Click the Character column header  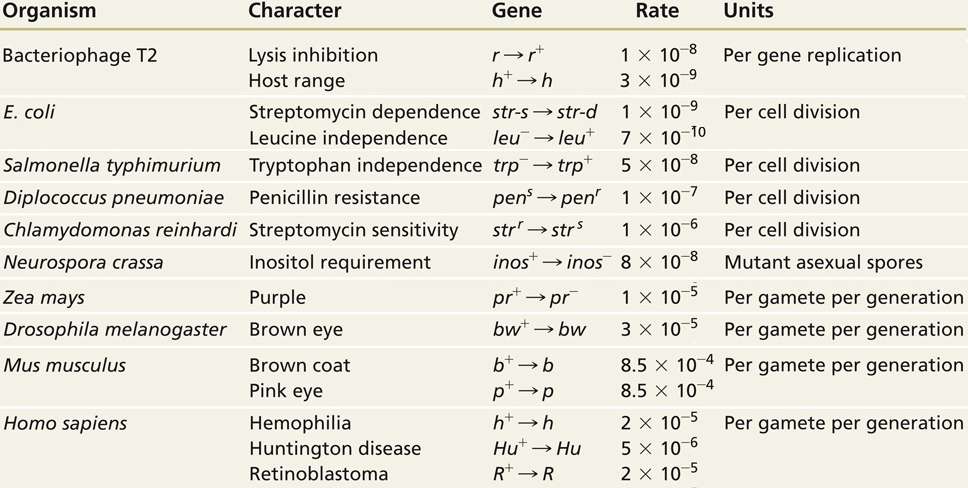coord(295,13)
